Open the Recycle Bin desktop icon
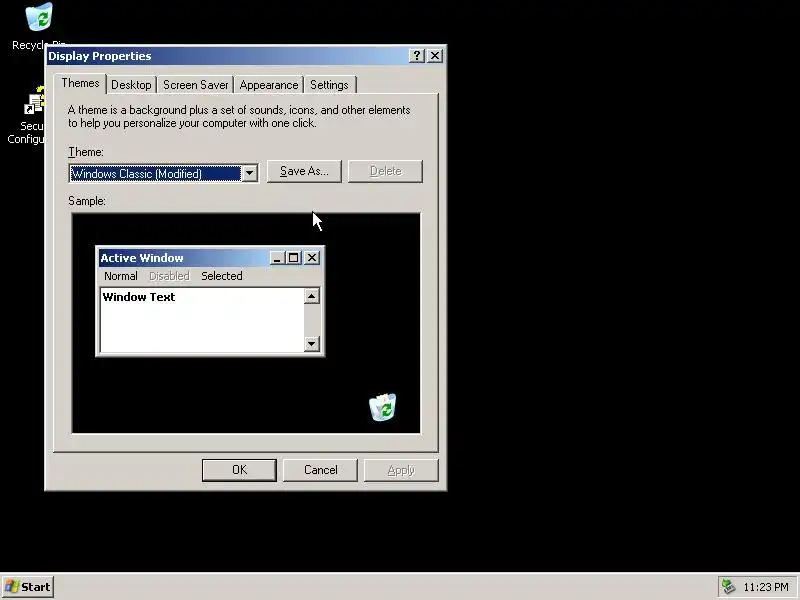The height and width of the screenshot is (600, 800). 39,17
